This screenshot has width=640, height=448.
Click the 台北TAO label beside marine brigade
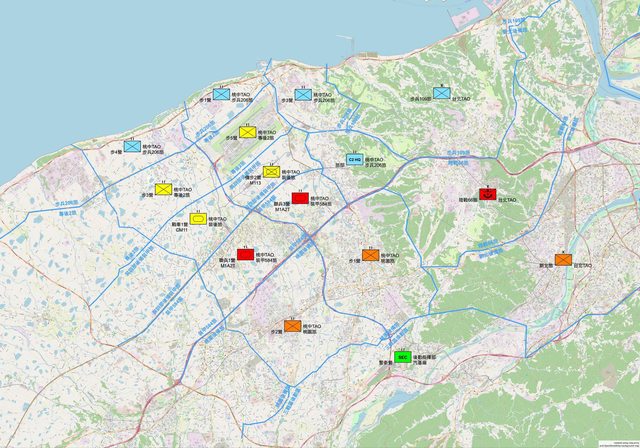(506, 200)
